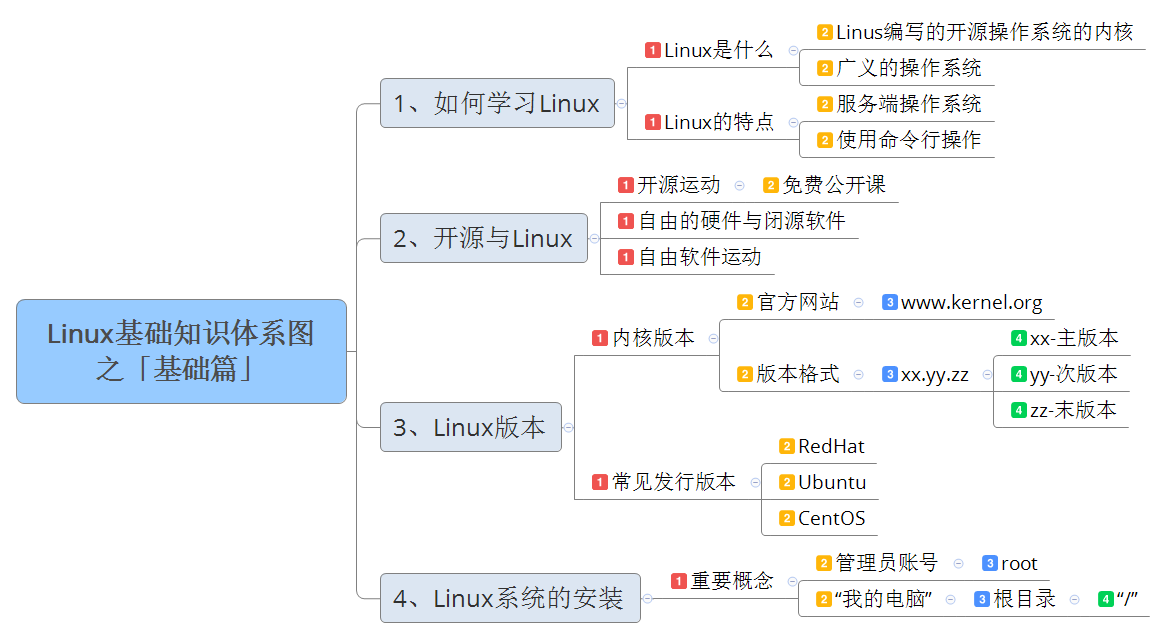This screenshot has width=1166, height=639.
Task: Click priority 3 marker beside root
Action: pyautogui.click(x=990, y=564)
